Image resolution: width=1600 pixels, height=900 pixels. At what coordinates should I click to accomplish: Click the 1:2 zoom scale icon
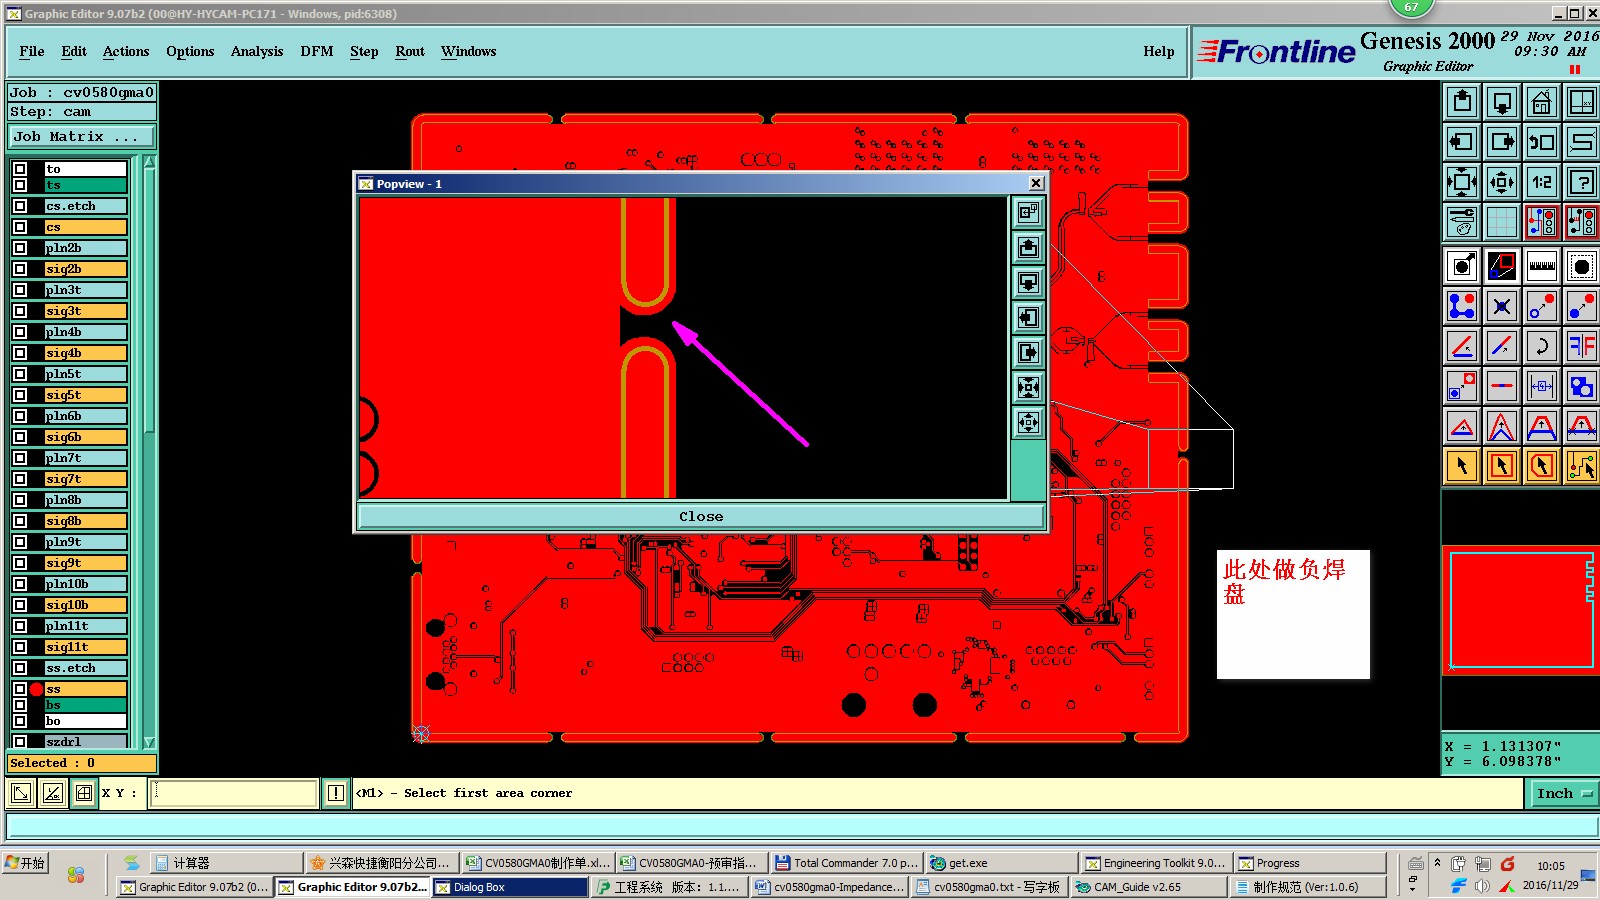[x=1542, y=182]
